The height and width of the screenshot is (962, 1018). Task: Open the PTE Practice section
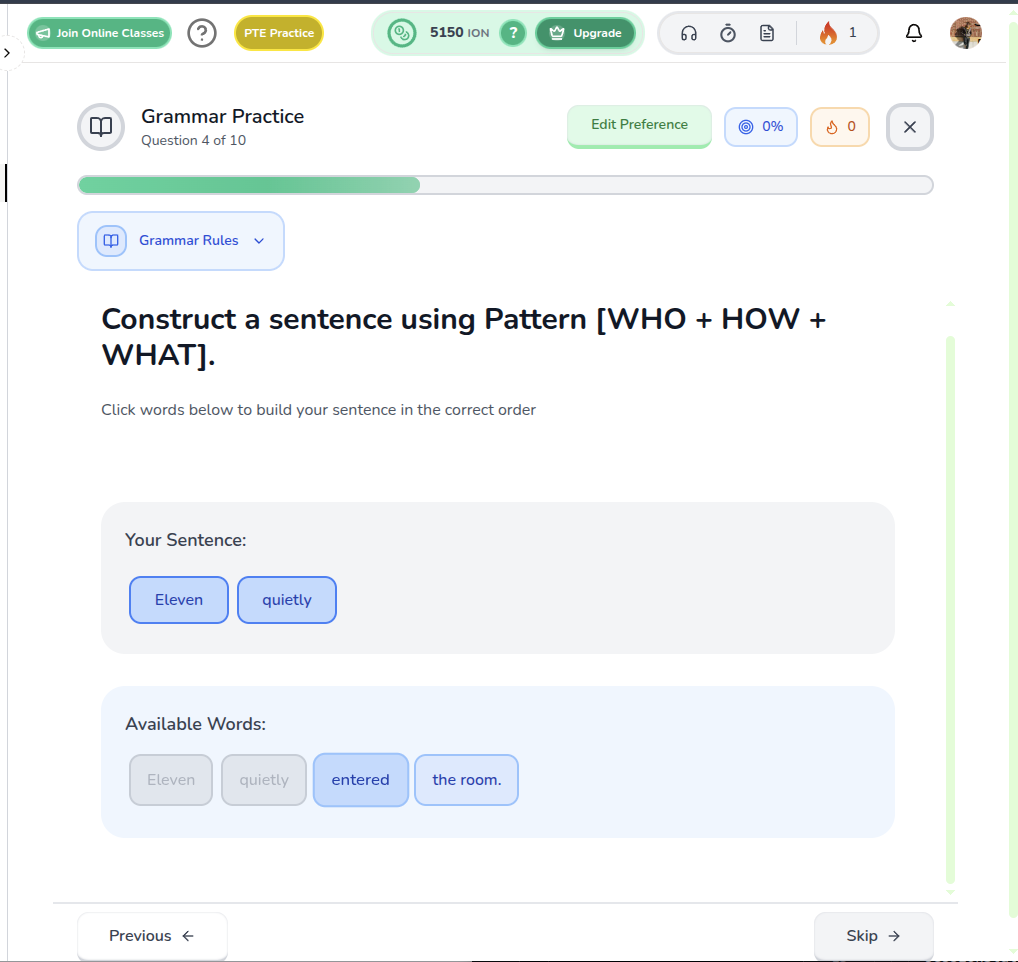tap(278, 33)
